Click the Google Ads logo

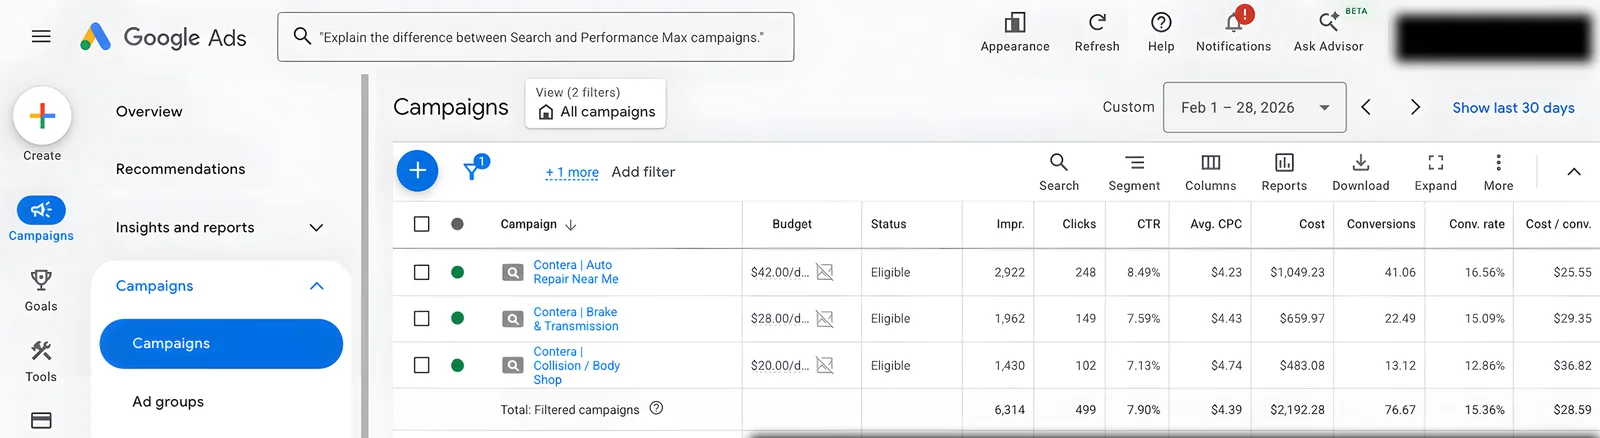coord(163,37)
